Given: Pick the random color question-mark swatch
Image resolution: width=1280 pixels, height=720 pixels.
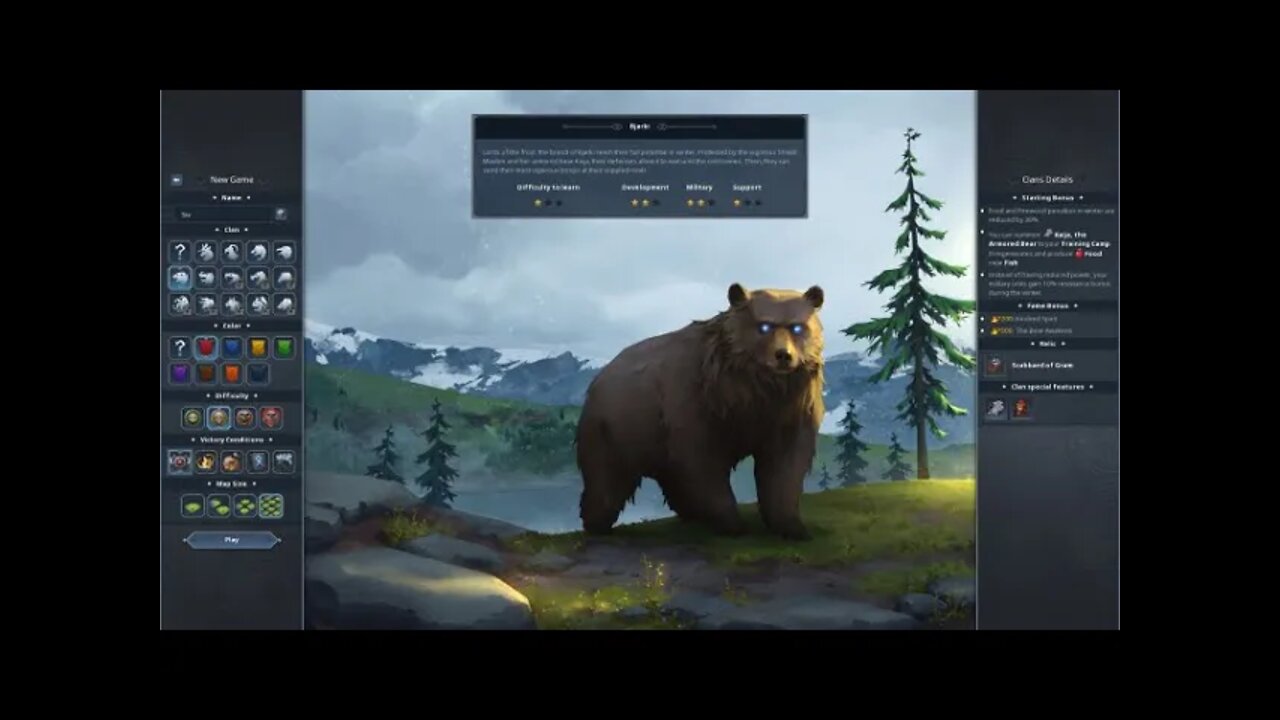Looking at the screenshot, I should point(180,347).
